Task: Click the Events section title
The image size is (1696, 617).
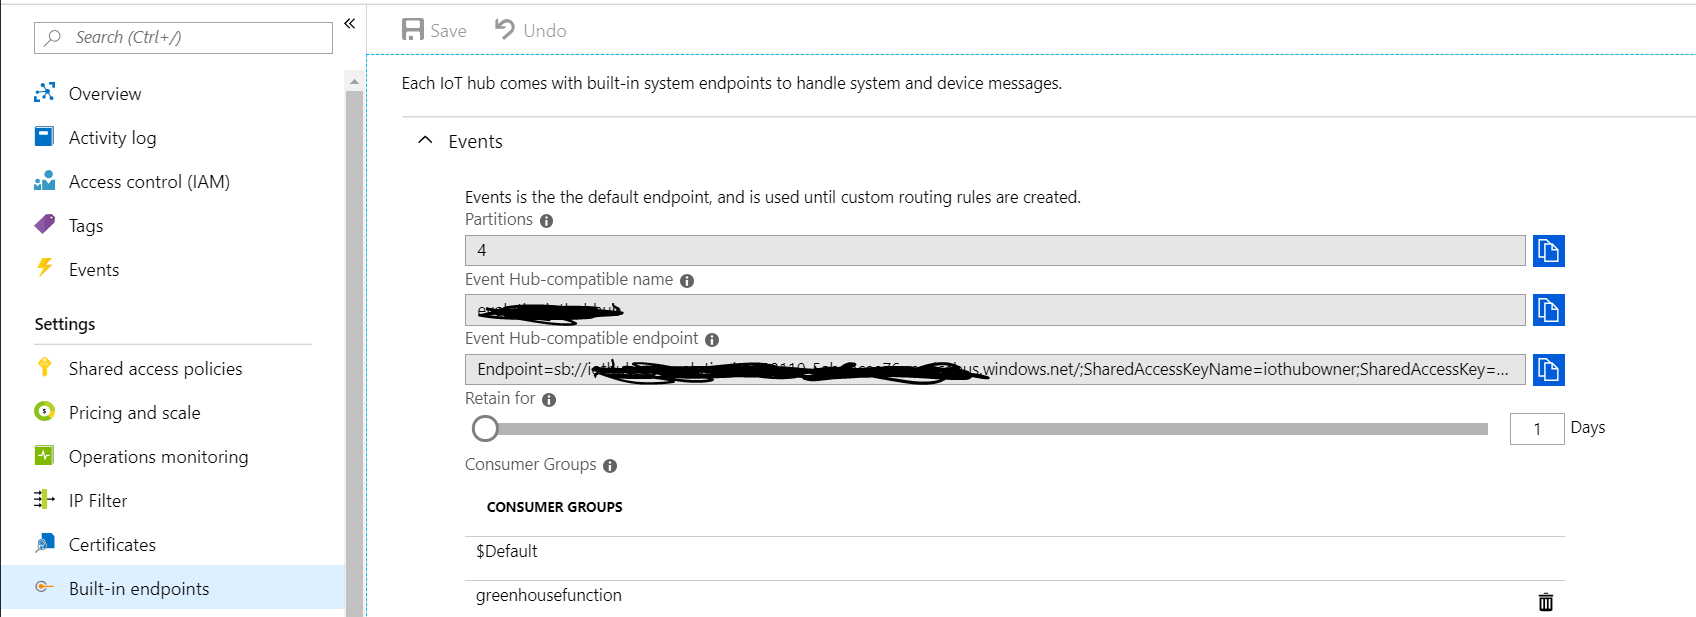Action: click(x=475, y=141)
